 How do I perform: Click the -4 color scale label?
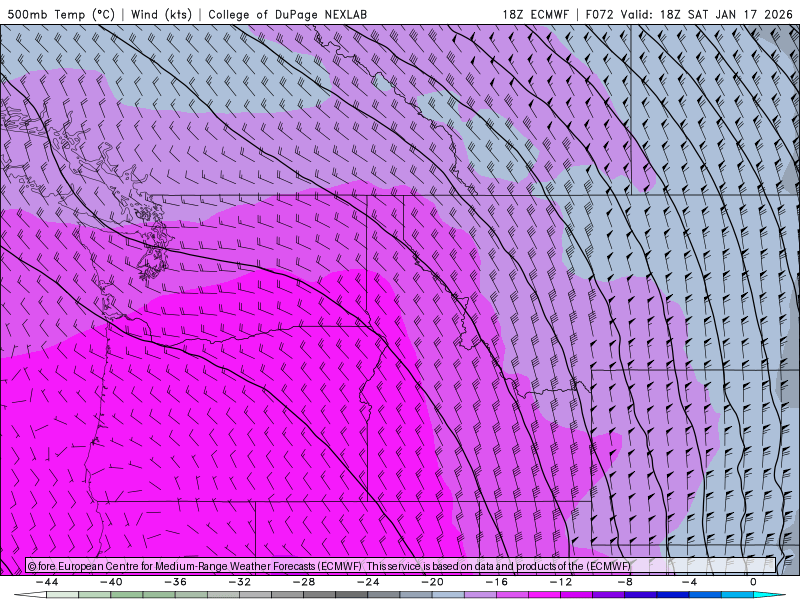[689, 582]
